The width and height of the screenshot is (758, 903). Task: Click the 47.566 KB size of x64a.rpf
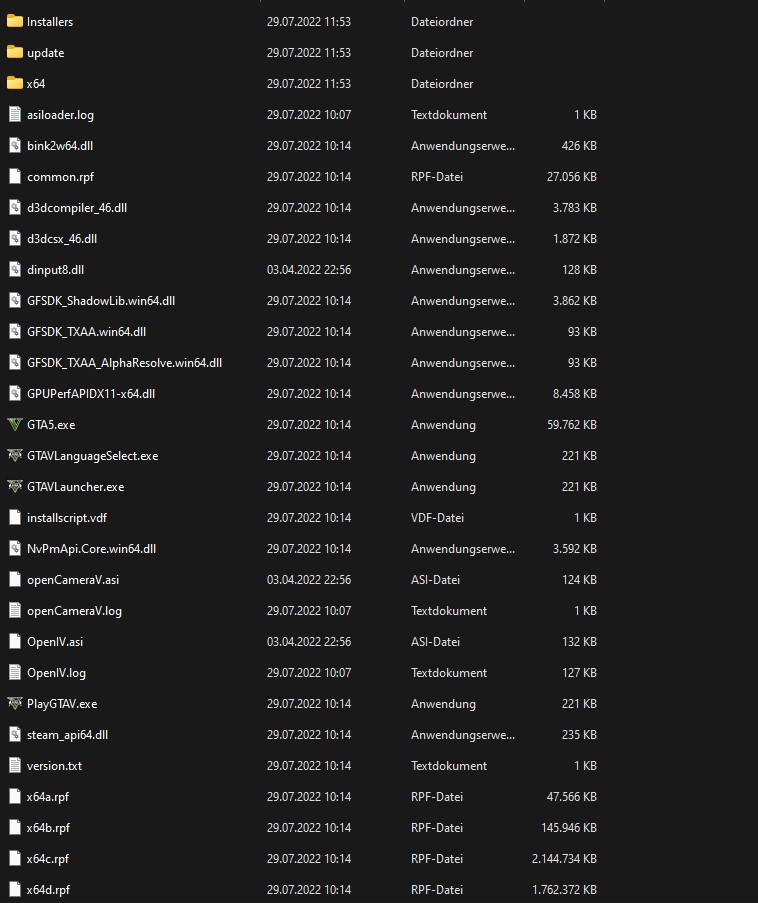tap(572, 797)
